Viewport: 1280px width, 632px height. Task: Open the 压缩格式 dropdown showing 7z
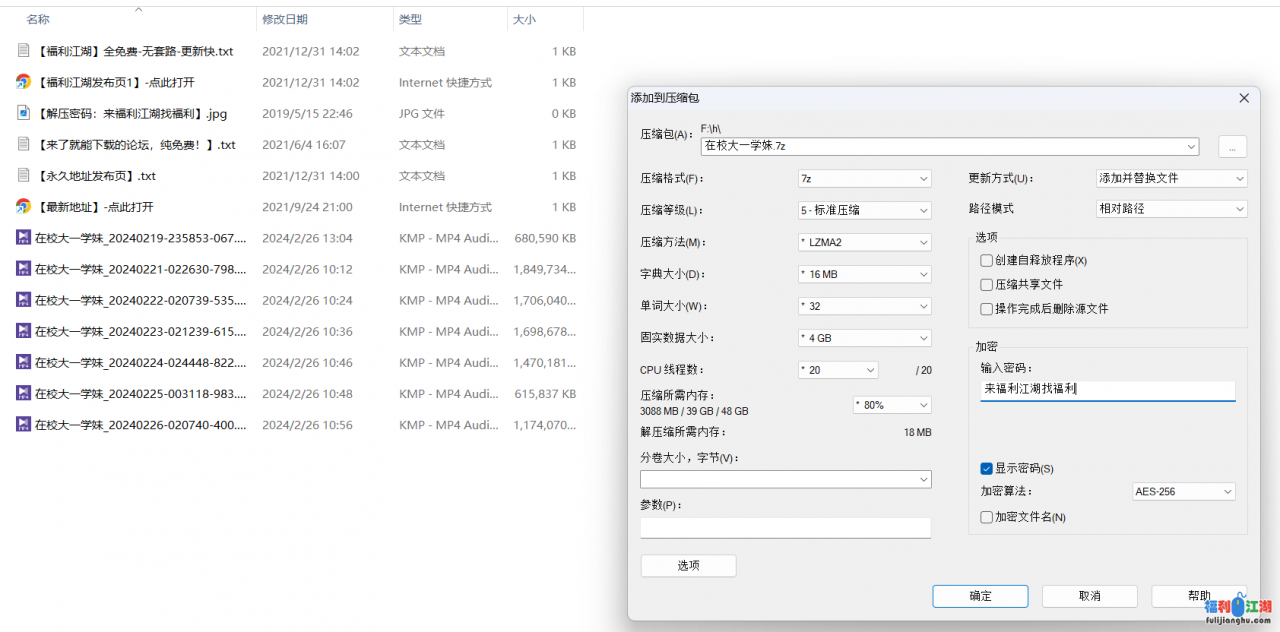point(864,179)
